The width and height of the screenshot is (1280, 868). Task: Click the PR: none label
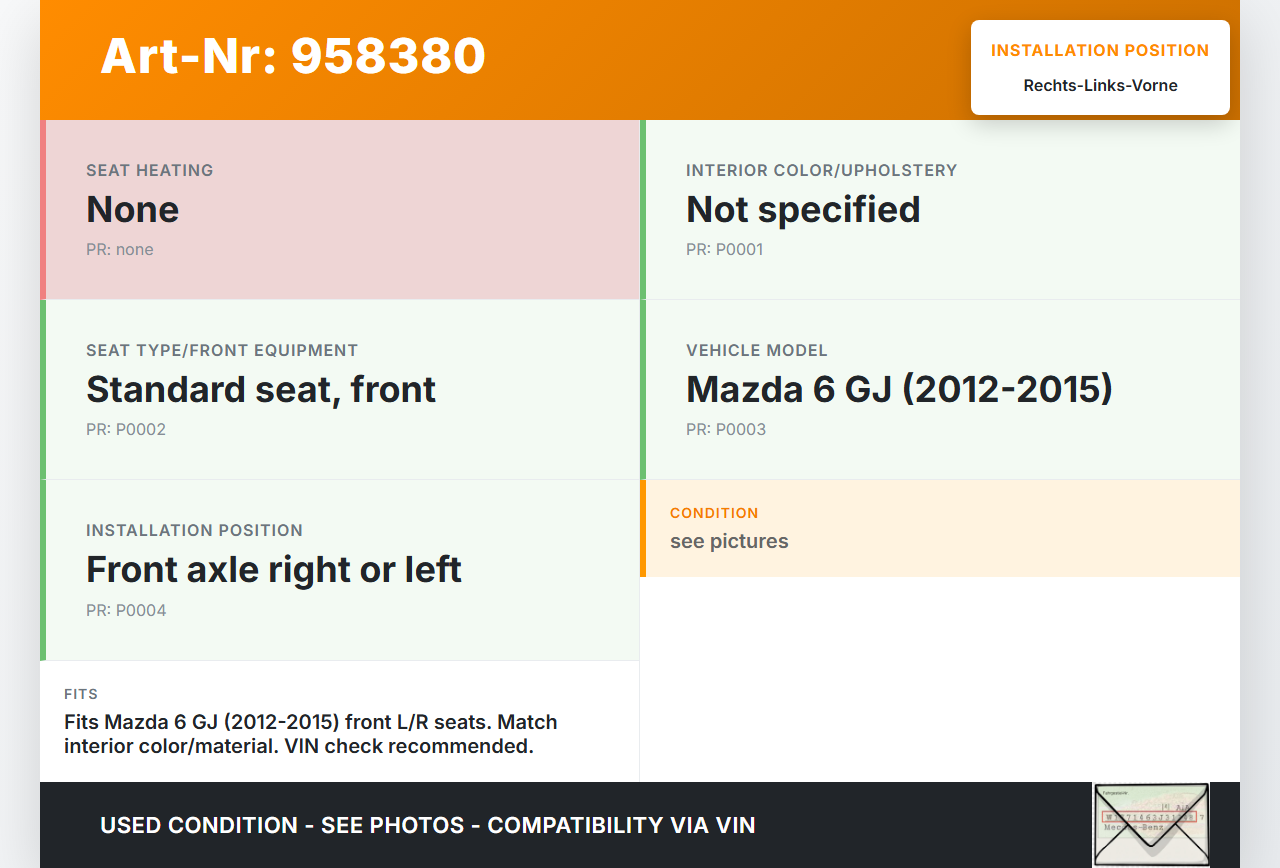(x=120, y=249)
